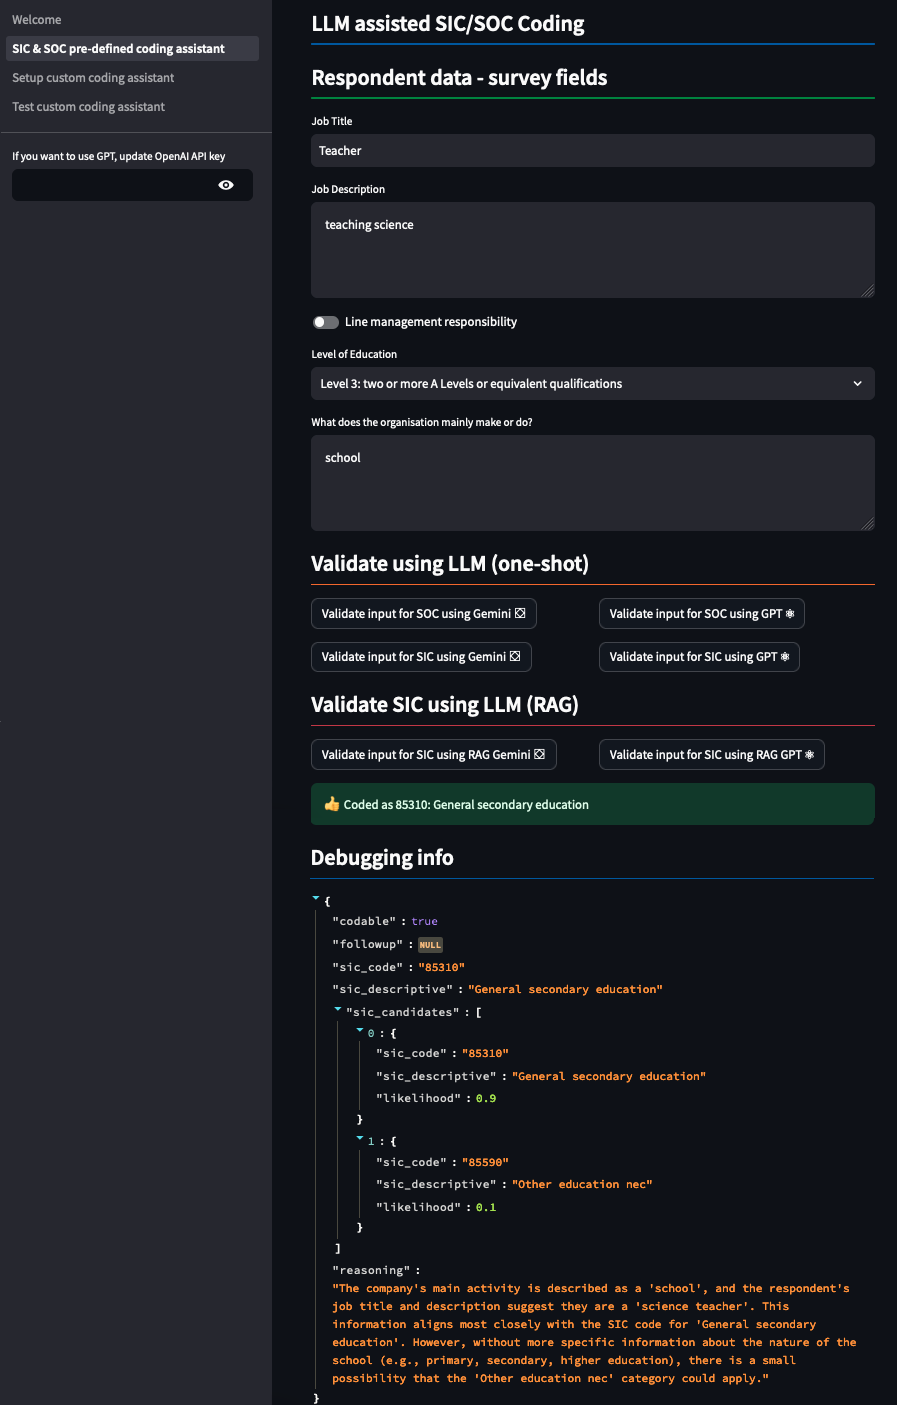Open the Level of Education dropdown
The height and width of the screenshot is (1405, 897).
point(592,384)
